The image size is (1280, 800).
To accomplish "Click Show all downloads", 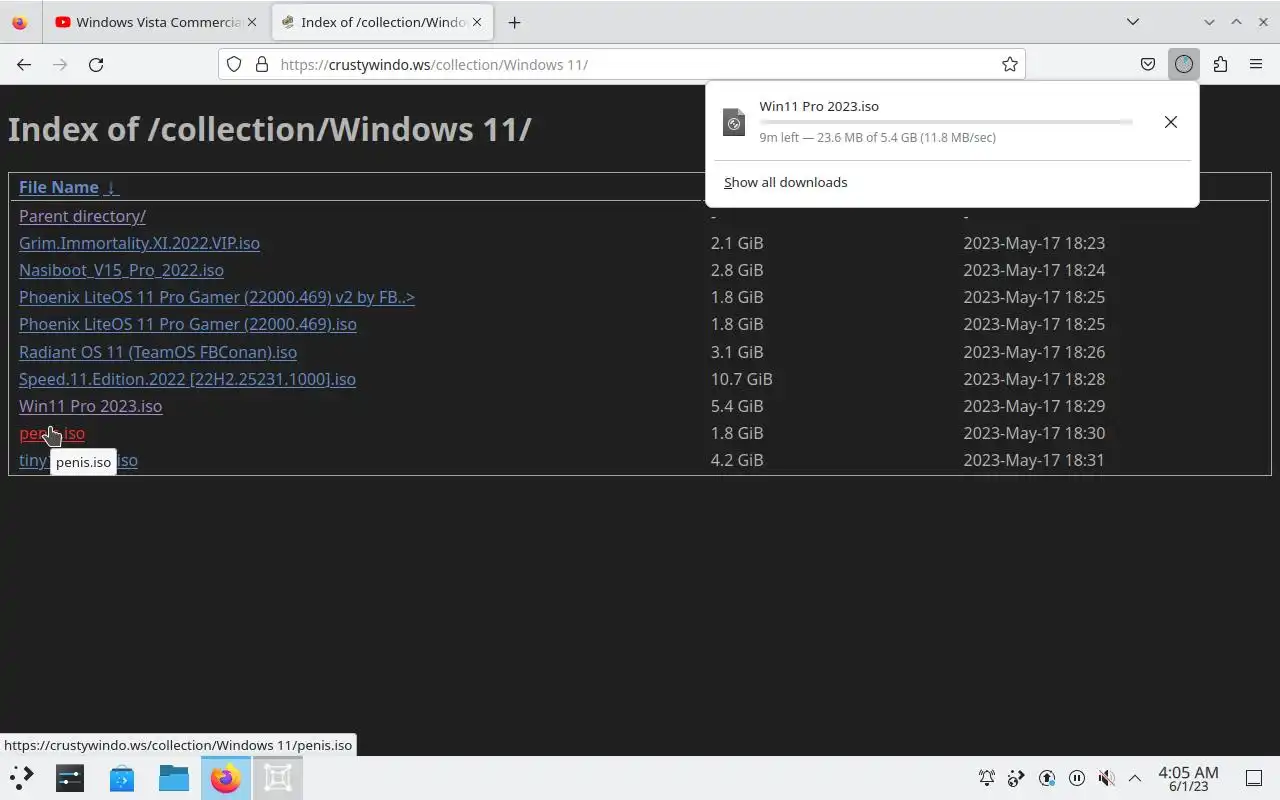I will point(785,182).
